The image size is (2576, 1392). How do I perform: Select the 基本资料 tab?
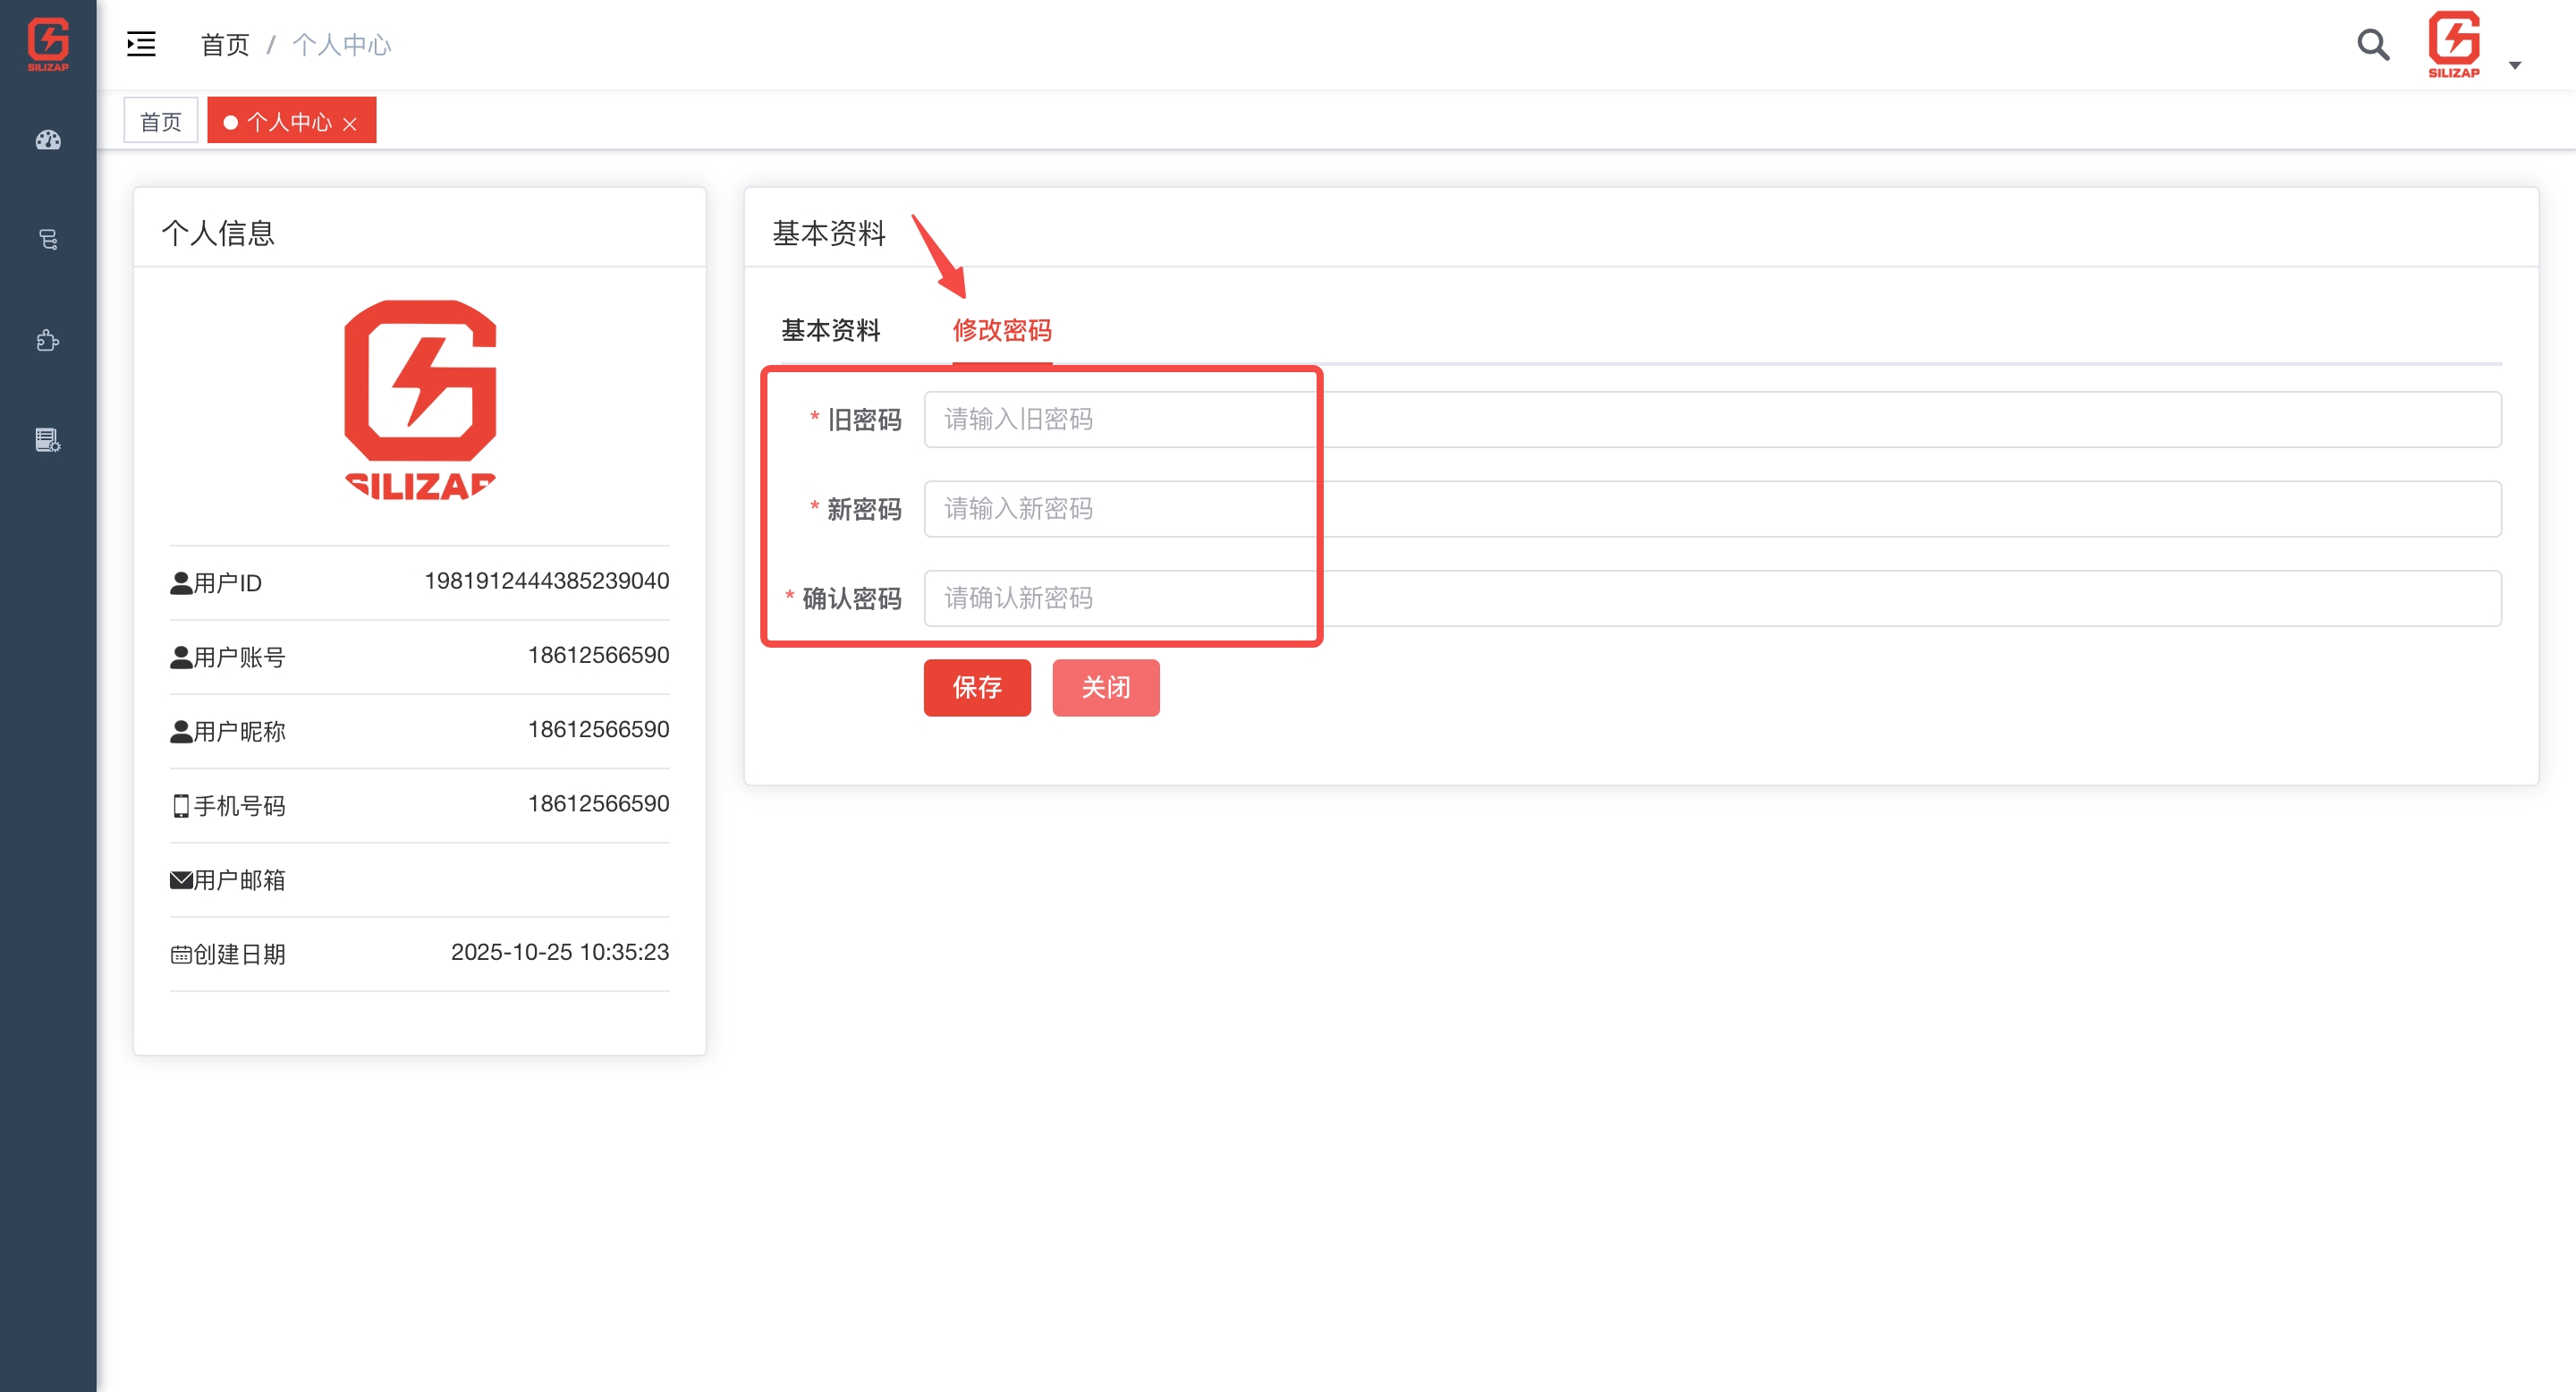[x=830, y=330]
